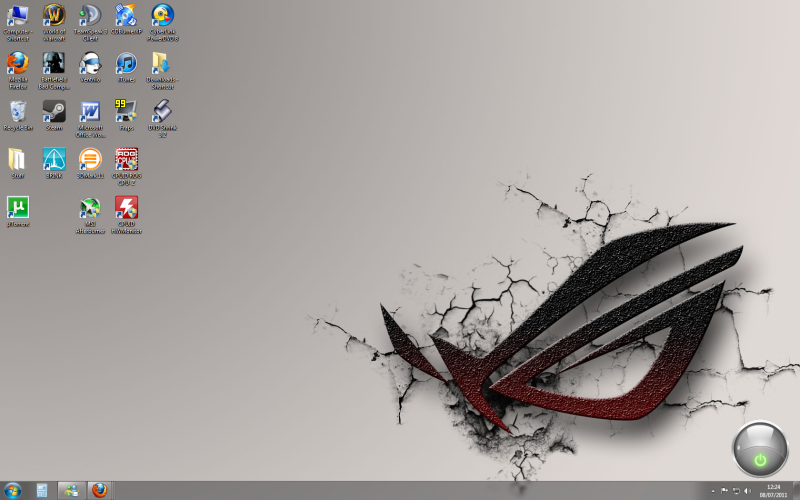The image size is (800, 500).
Task: Select the Recycle Bin icon
Action: pos(18,115)
